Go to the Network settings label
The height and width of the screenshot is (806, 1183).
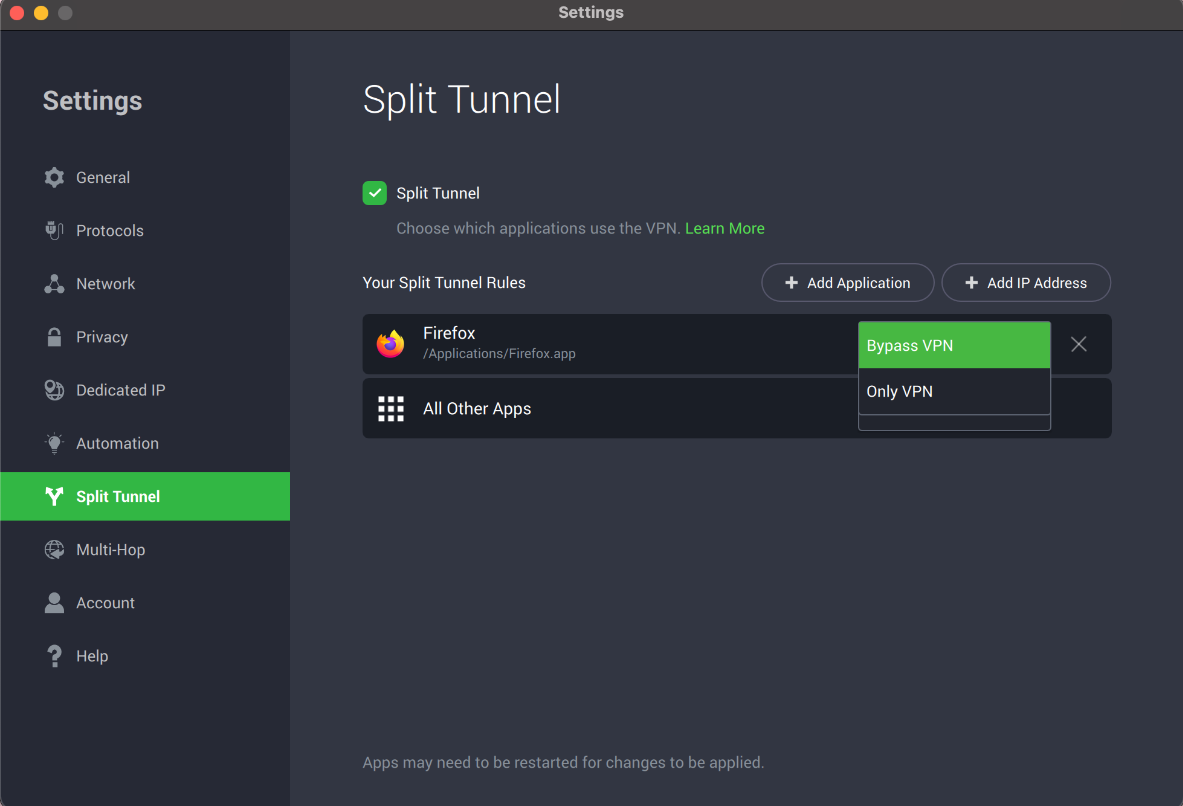click(x=105, y=284)
